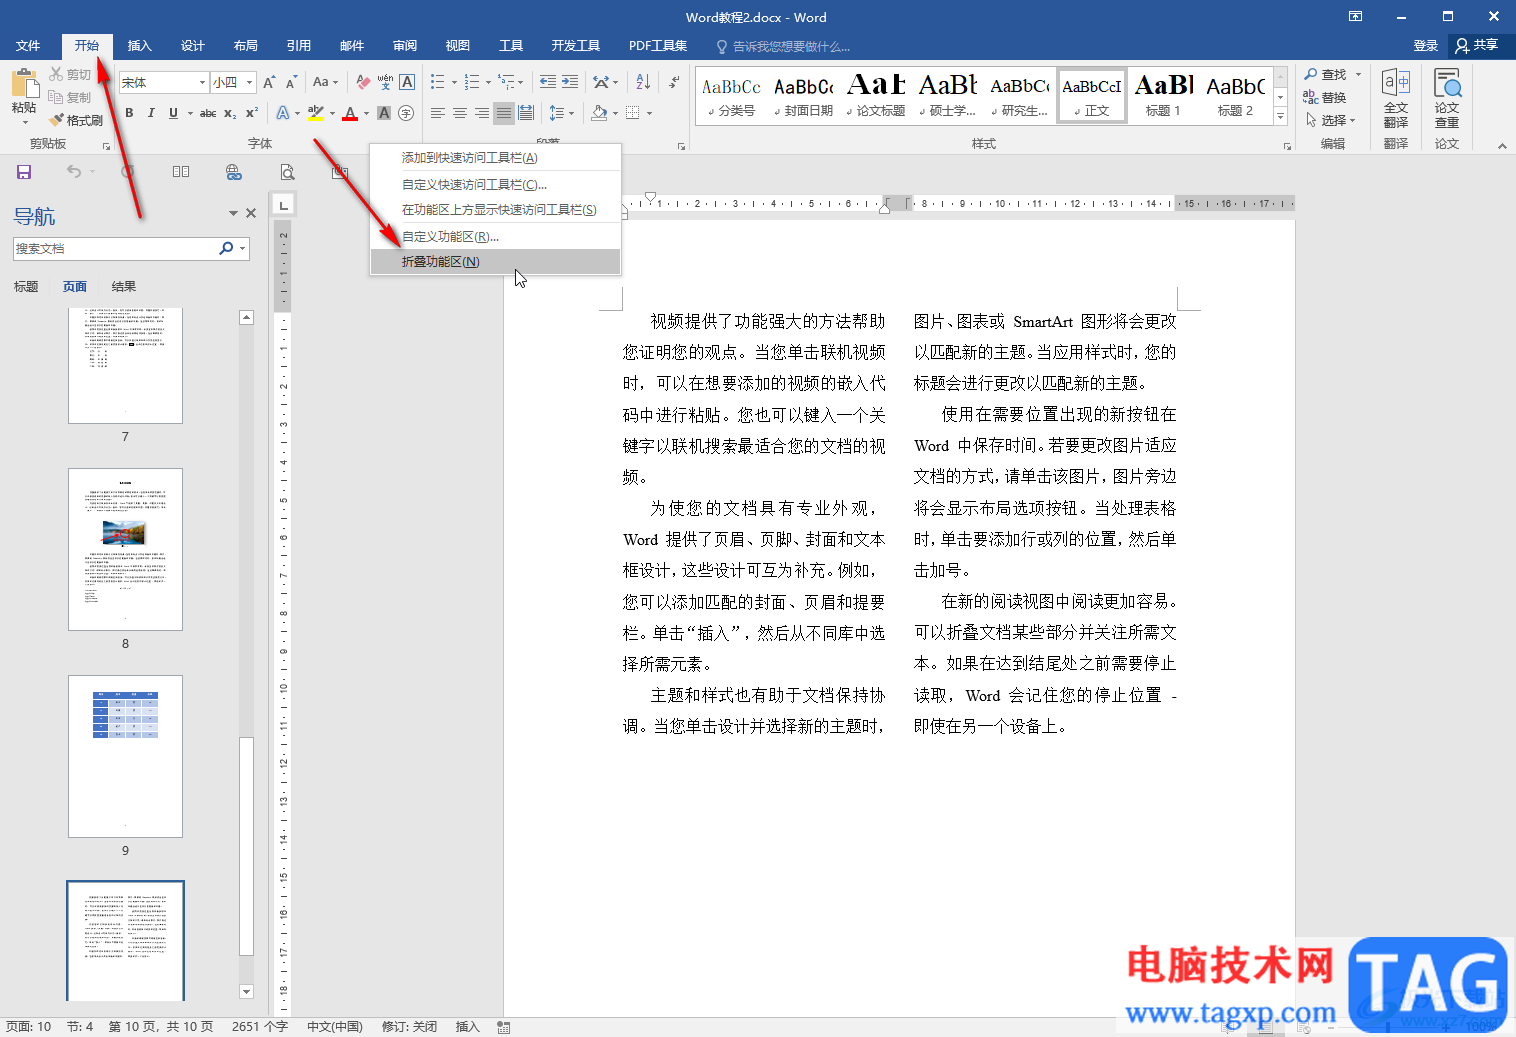The image size is (1516, 1037).
Task: Expand the bullets list dropdown arrow
Action: pyautogui.click(x=454, y=83)
